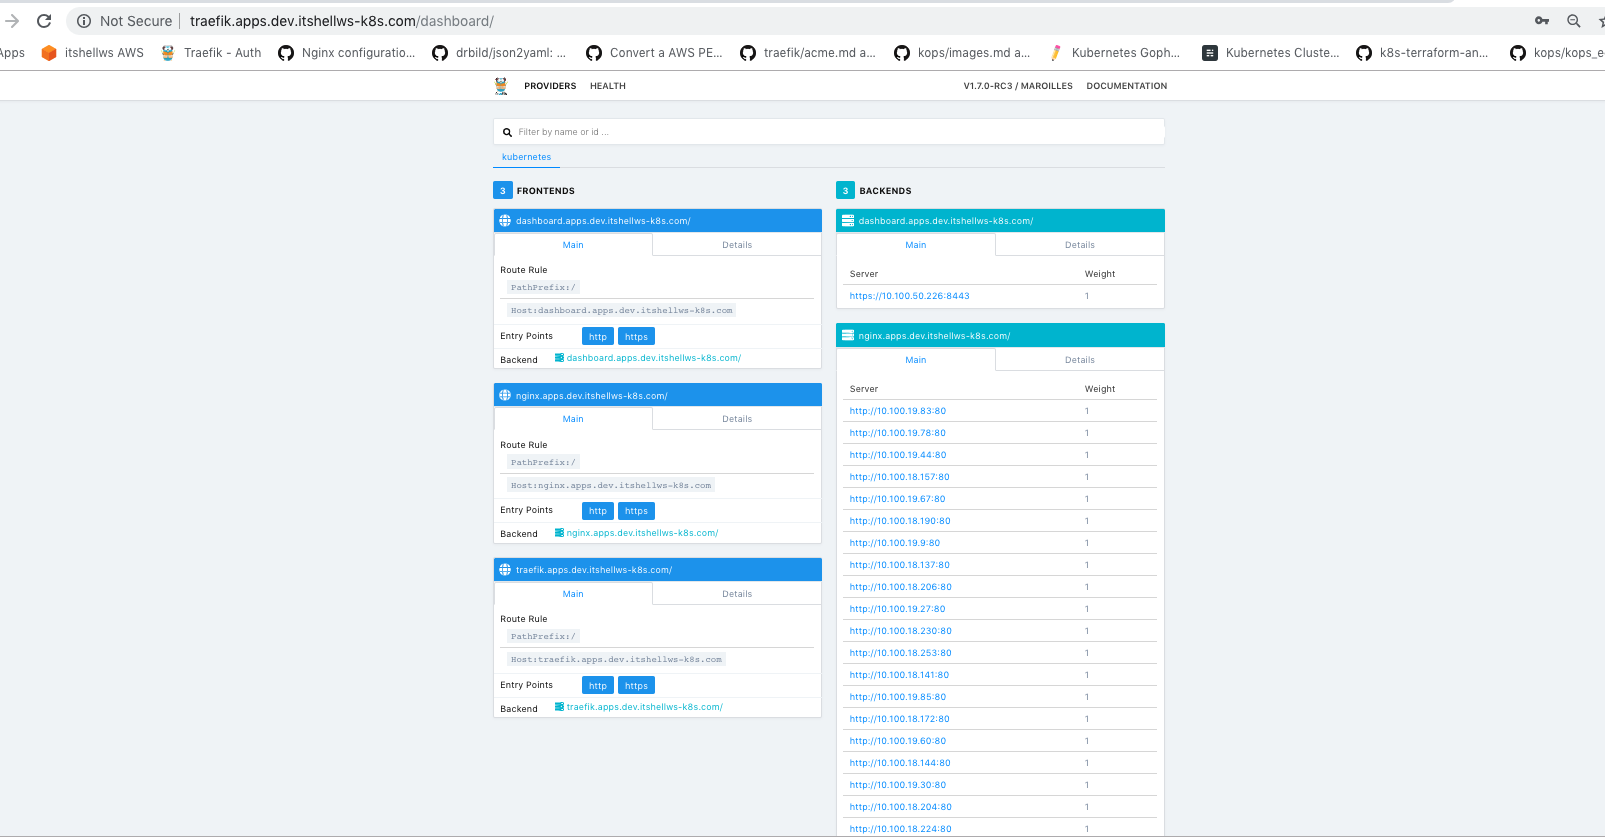The height and width of the screenshot is (840, 1605).
Task: Select Main tab of dashboard frontend
Action: [573, 245]
